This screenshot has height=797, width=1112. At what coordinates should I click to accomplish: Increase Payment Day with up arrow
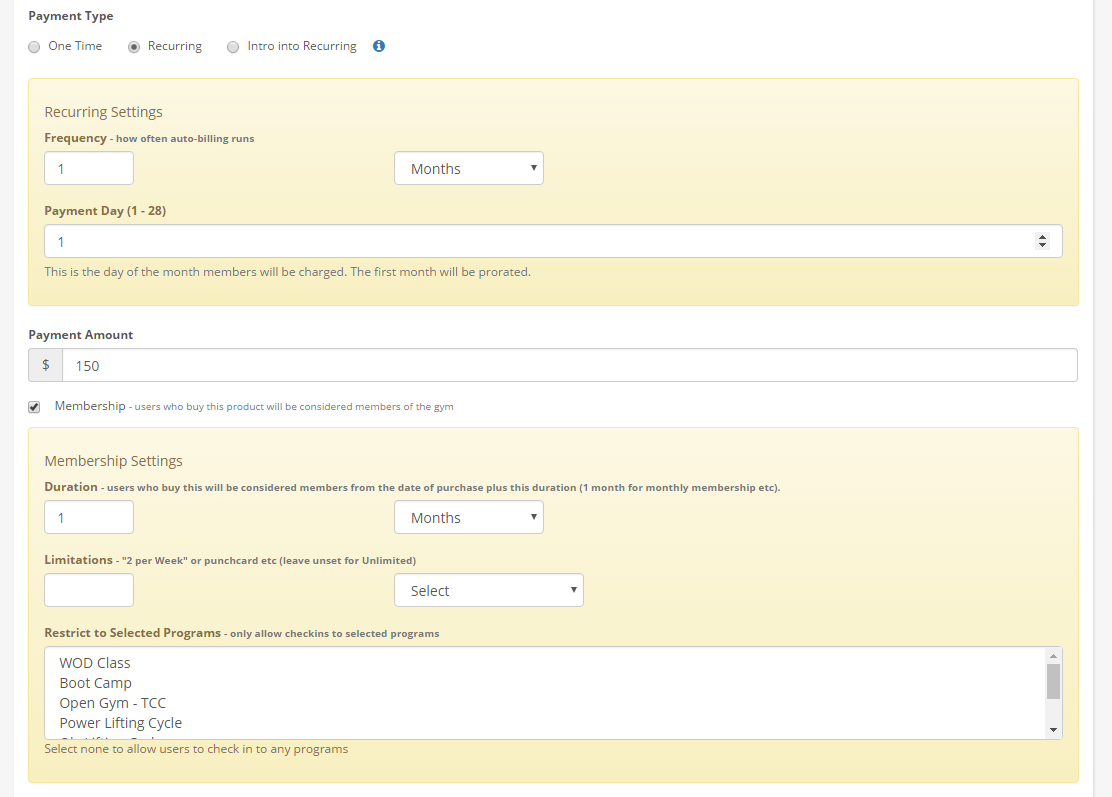tap(1042, 237)
